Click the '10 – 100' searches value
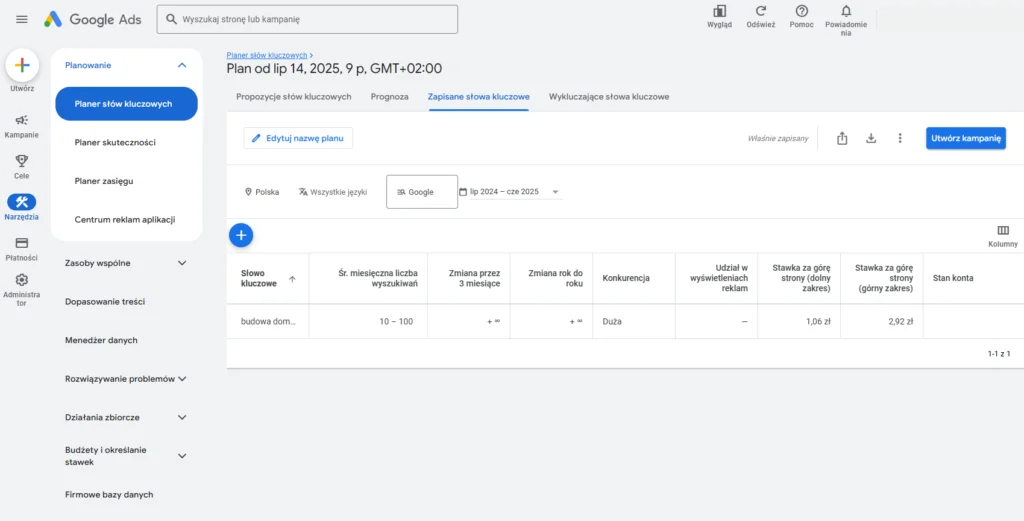Image resolution: width=1024 pixels, height=521 pixels. point(396,321)
